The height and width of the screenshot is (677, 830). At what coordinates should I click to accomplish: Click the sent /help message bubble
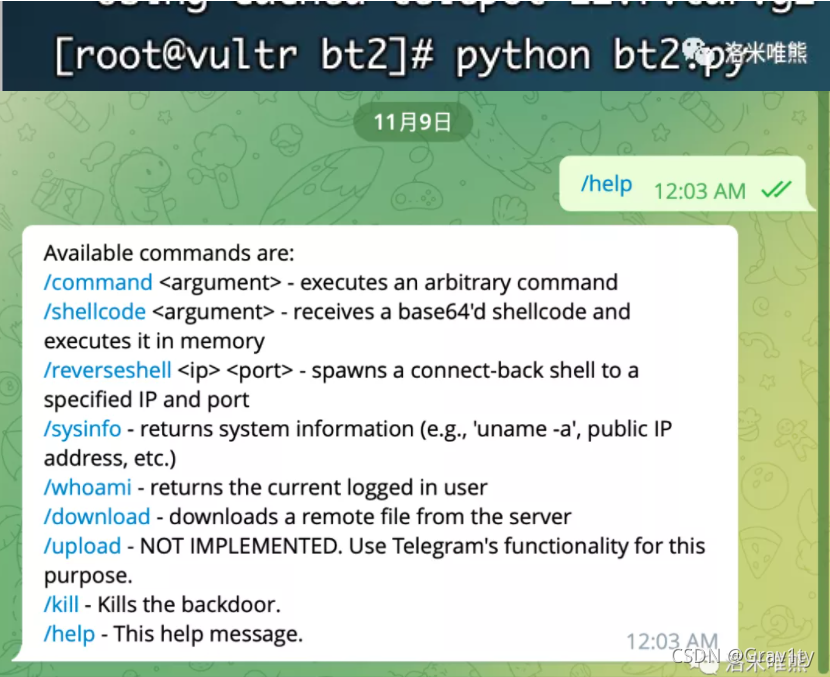coord(683,184)
